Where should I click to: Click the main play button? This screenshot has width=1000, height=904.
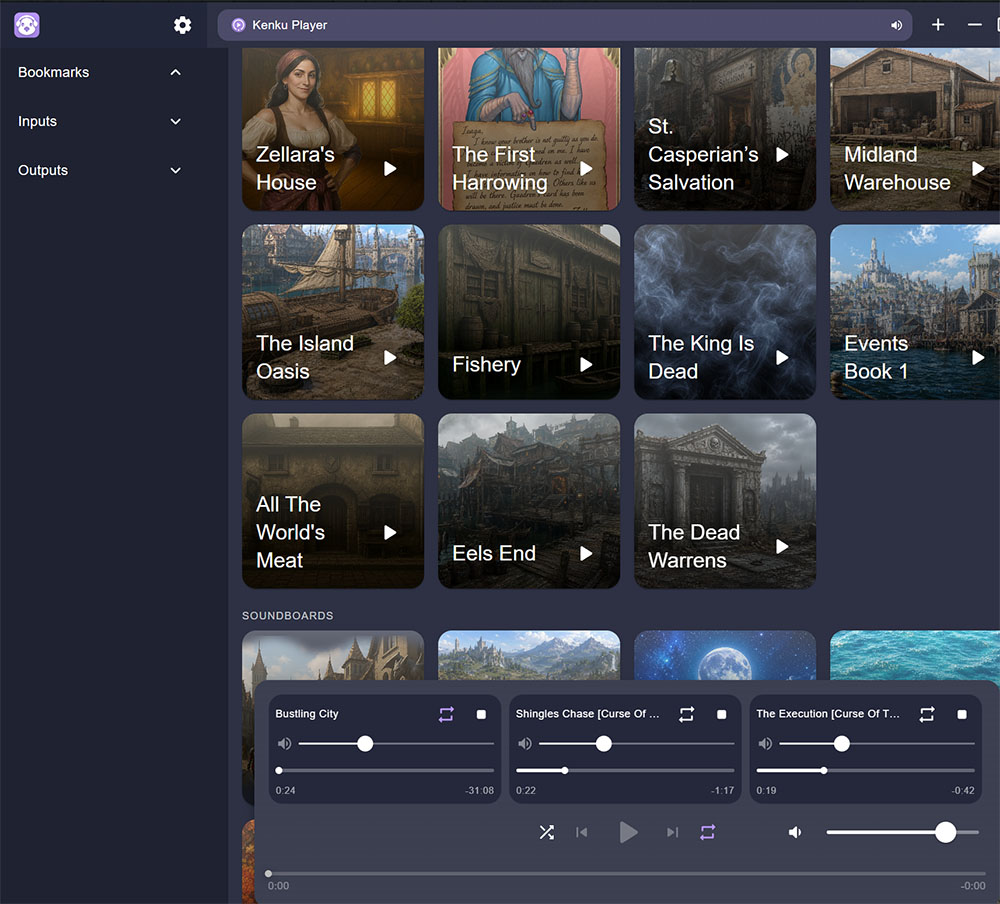click(x=628, y=832)
